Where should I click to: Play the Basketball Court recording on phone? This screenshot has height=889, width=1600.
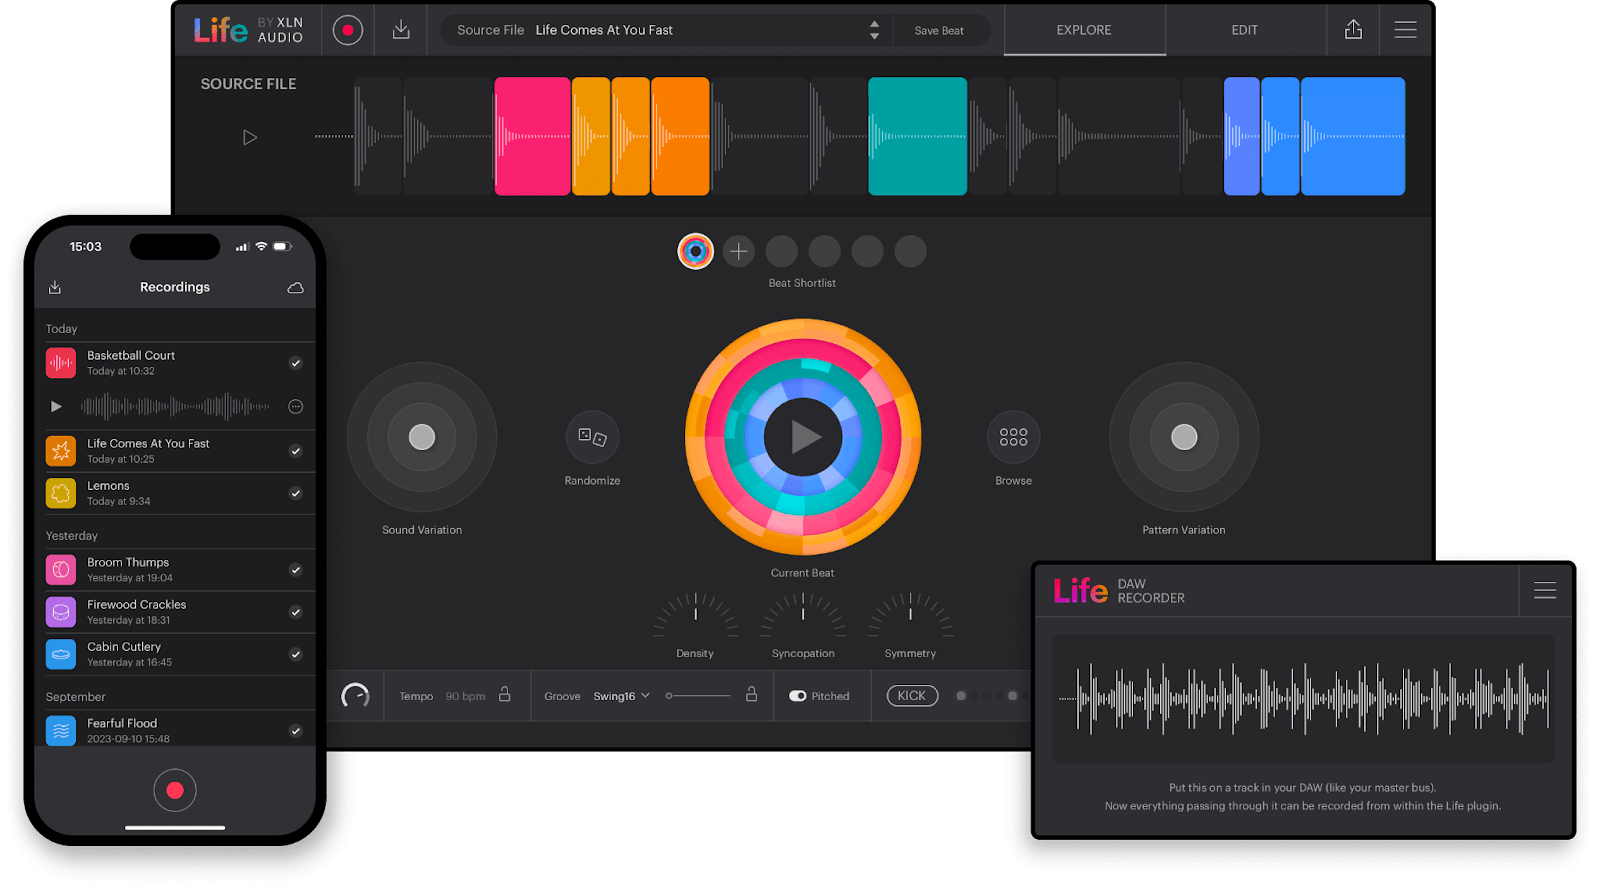tap(56, 406)
